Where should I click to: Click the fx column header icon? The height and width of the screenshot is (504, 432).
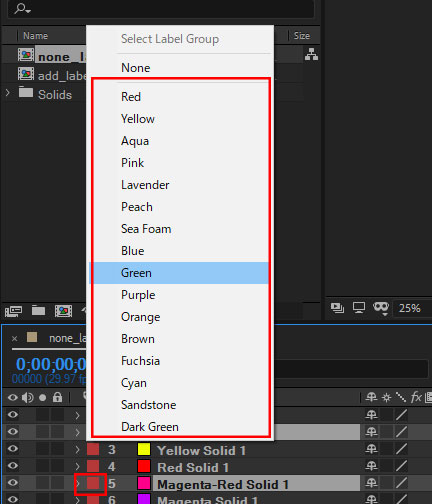point(416,397)
